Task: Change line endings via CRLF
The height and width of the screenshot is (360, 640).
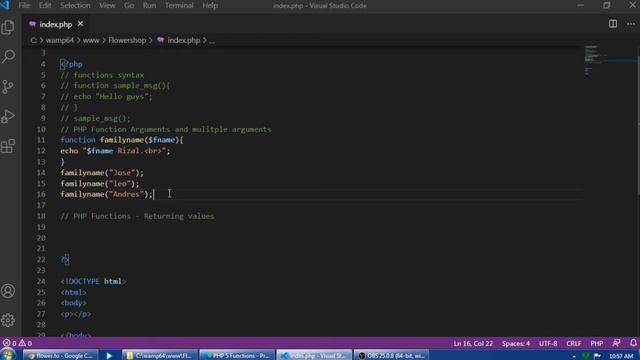Action: pos(573,343)
